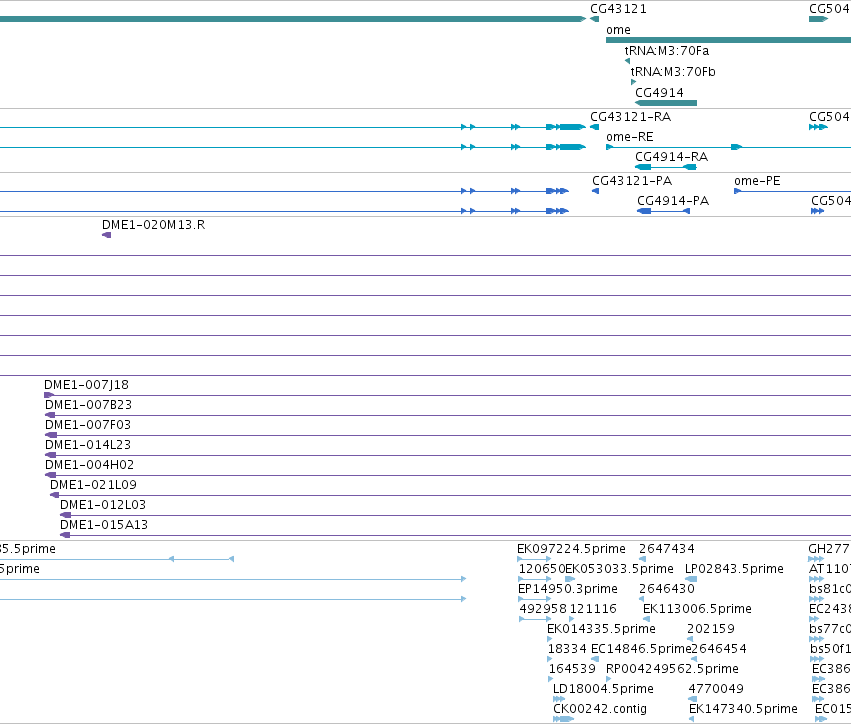Image resolution: width=851 pixels, height=724 pixels.
Task: Click the tRNA:M3:70Fa label
Action: click(666, 50)
